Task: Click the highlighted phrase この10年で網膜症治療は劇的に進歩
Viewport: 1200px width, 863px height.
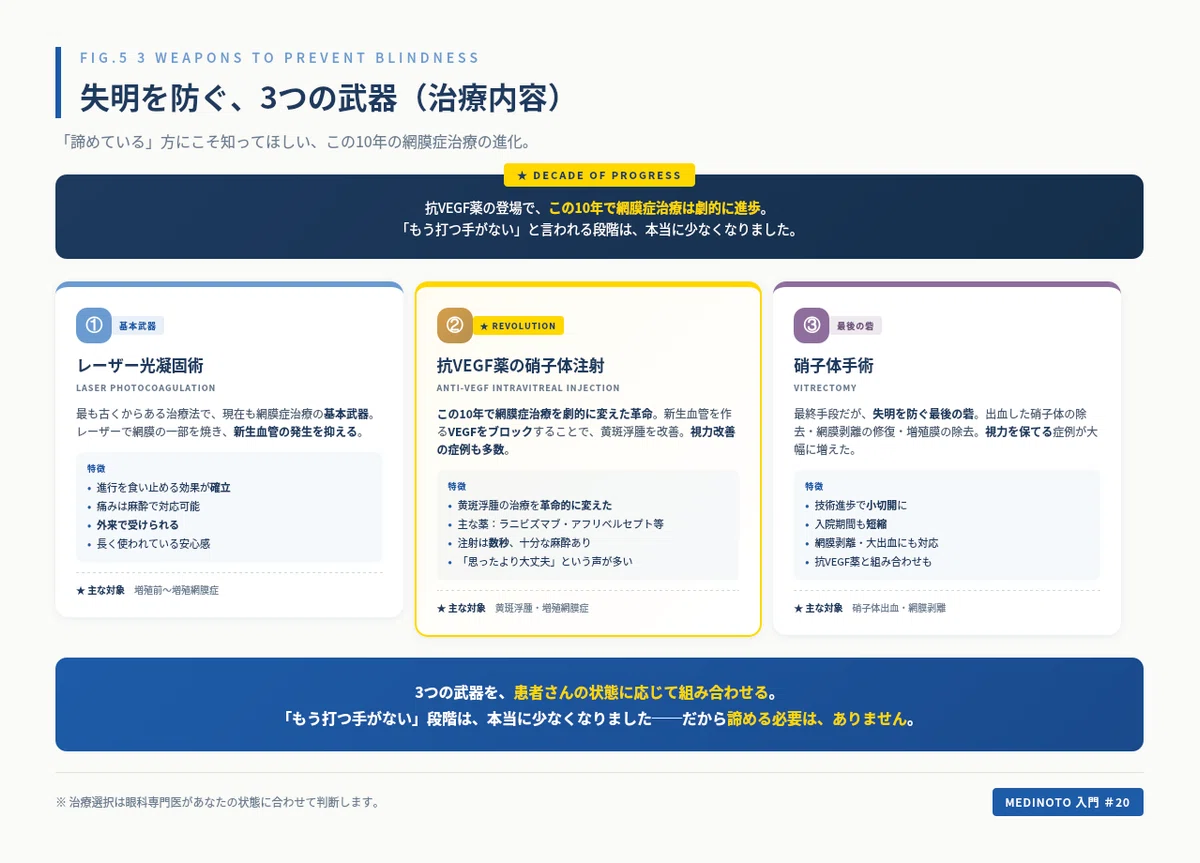Action: click(x=655, y=209)
